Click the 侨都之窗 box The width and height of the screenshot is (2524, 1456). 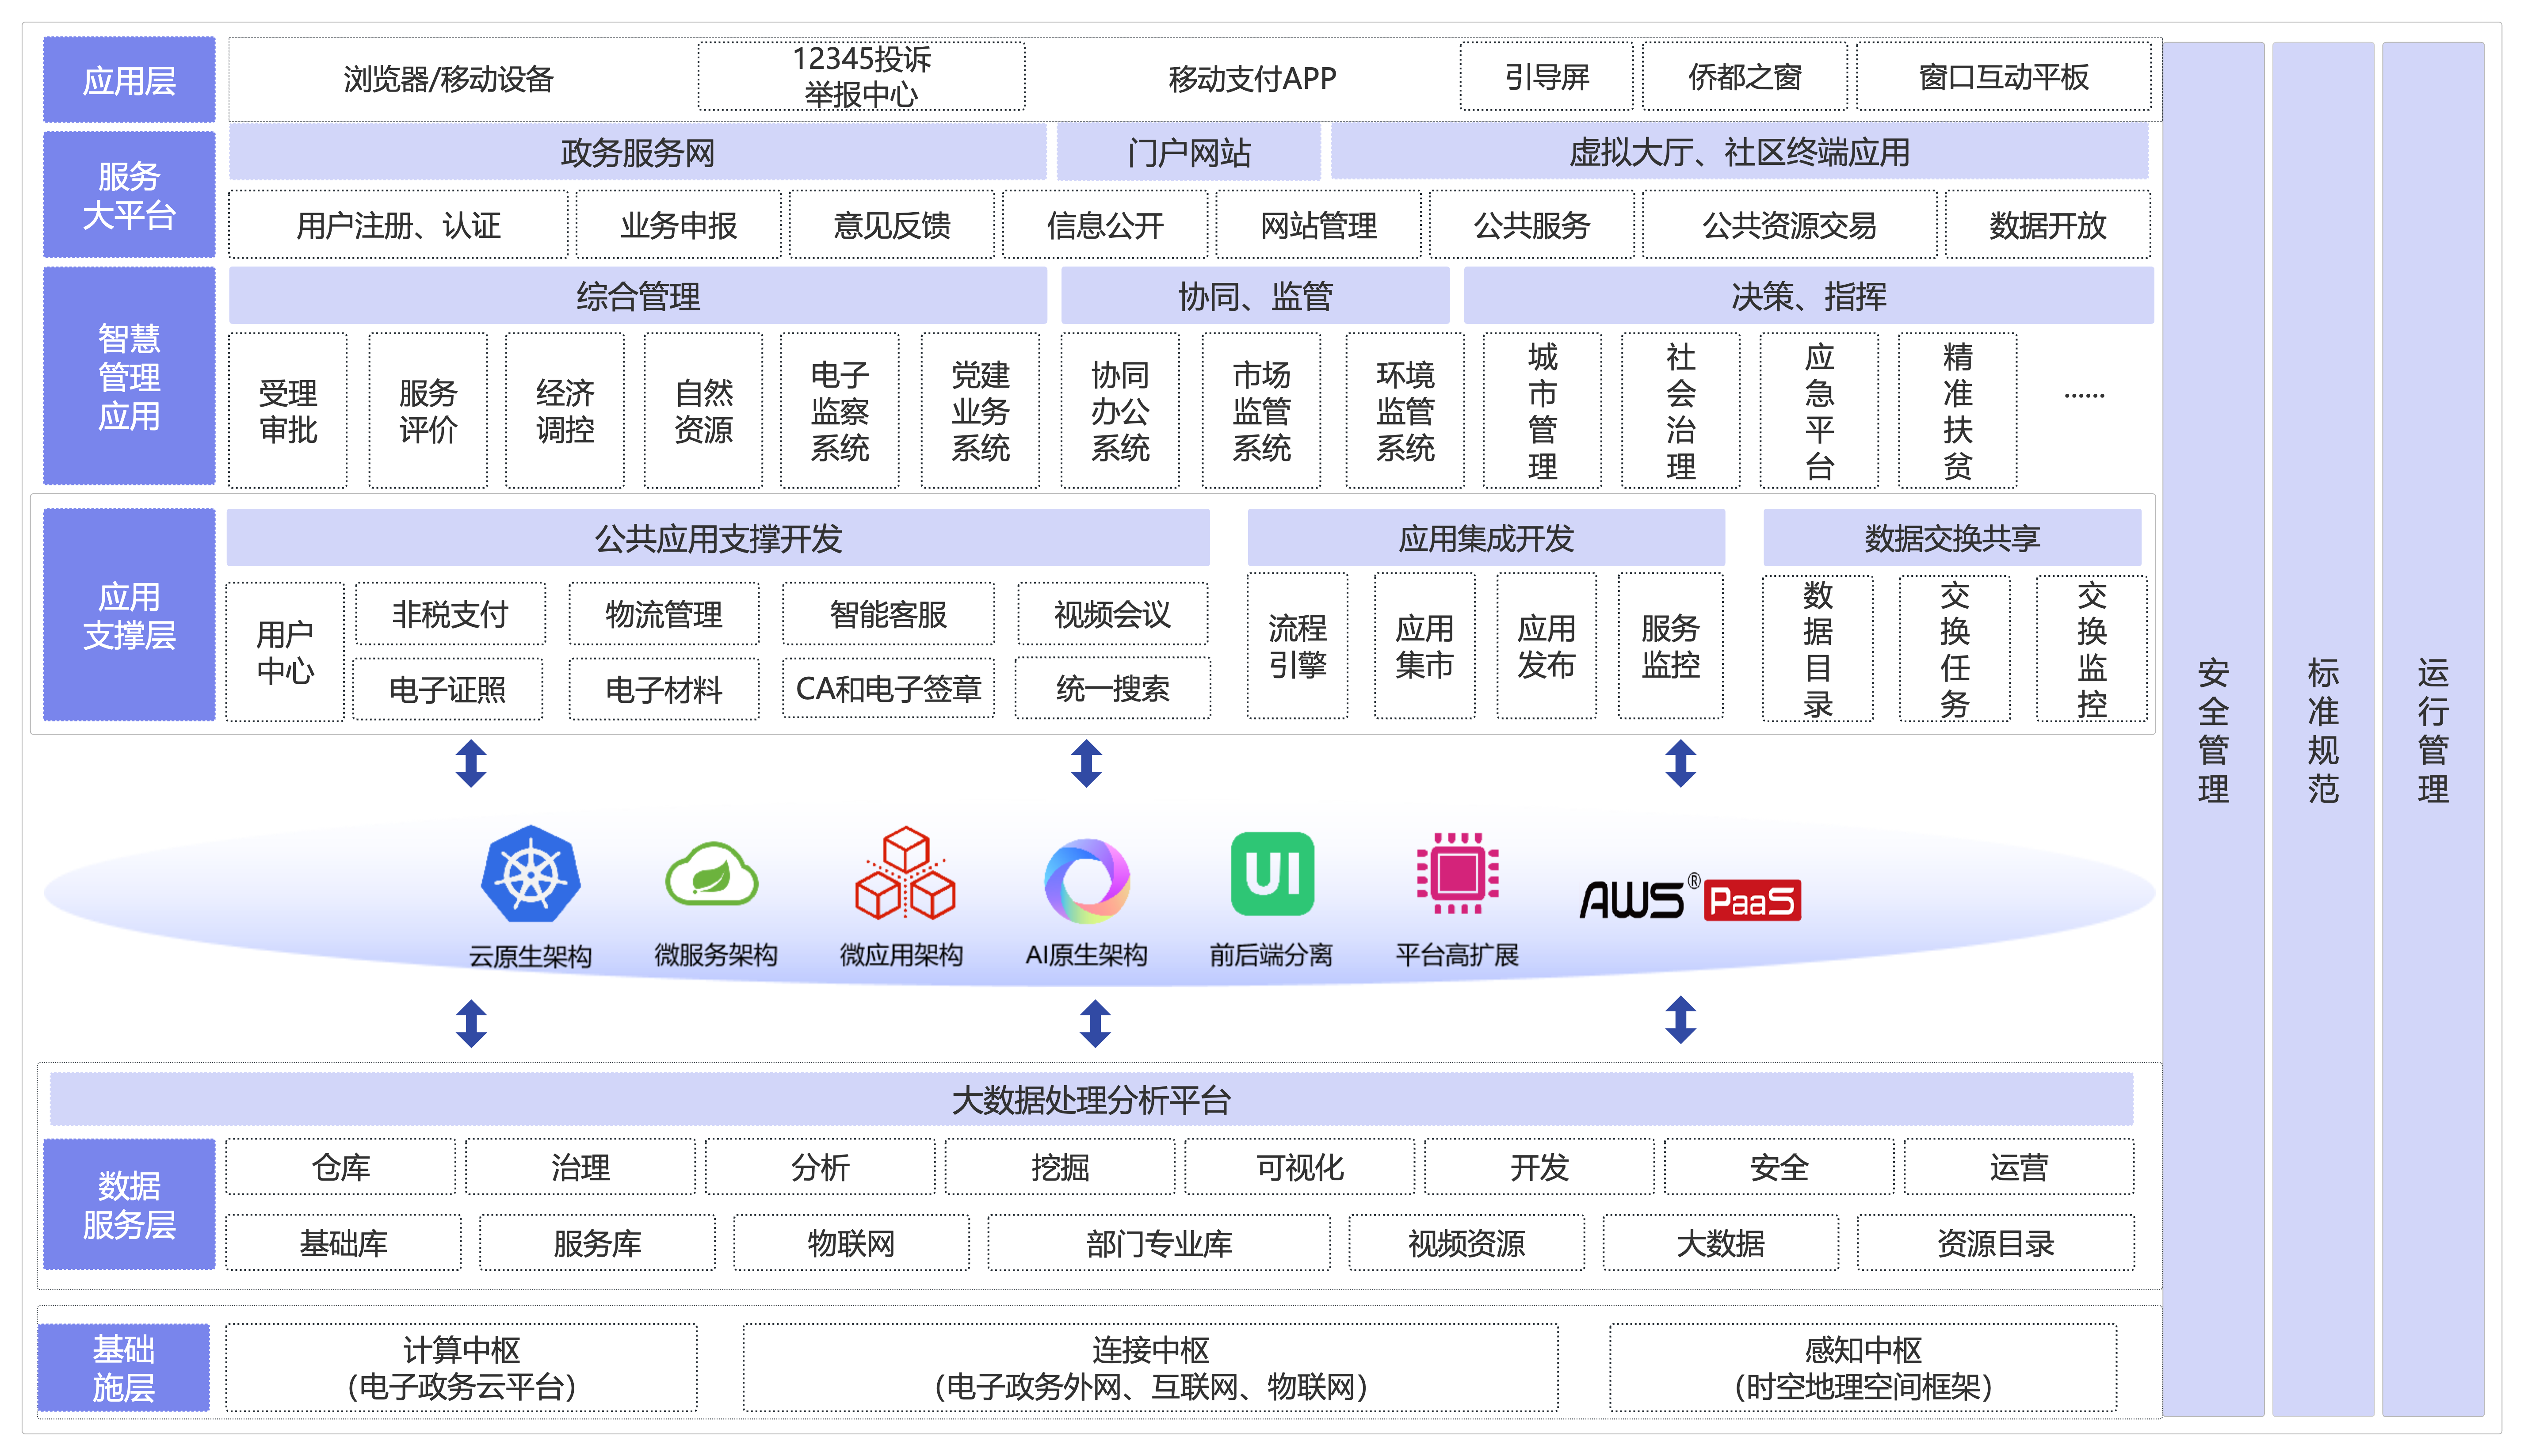1744,76
